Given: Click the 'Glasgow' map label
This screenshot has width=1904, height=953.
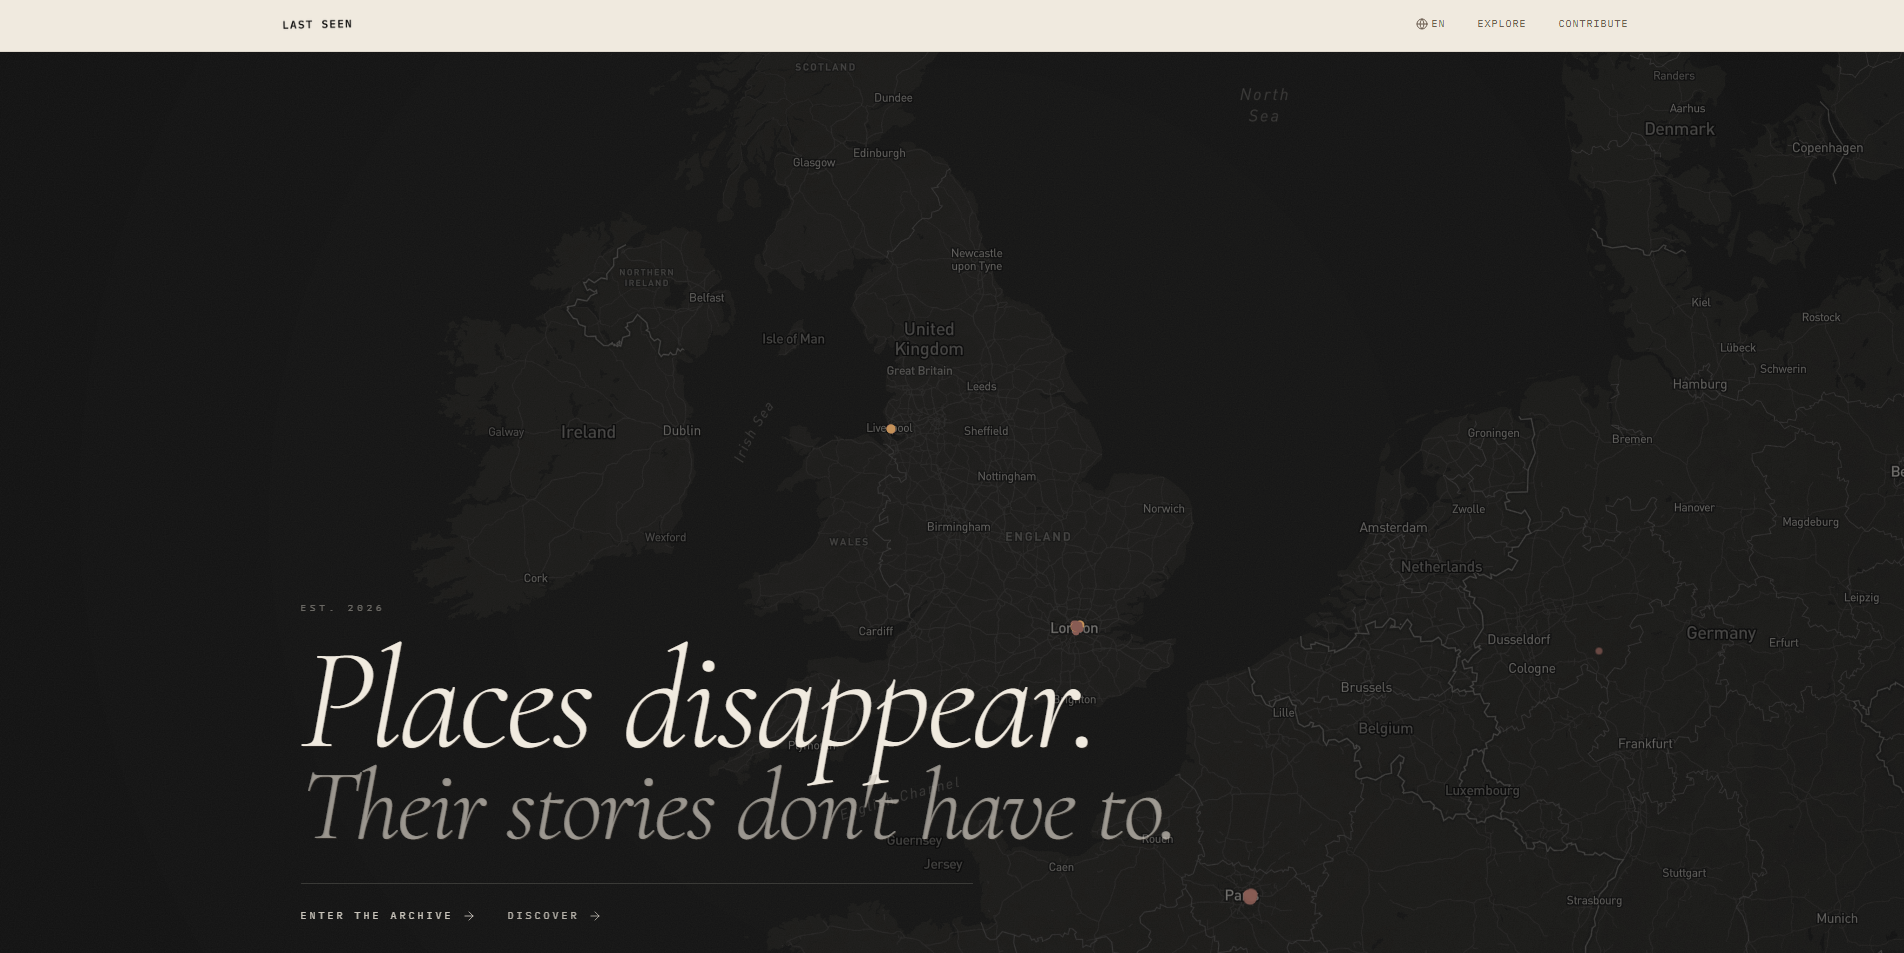Looking at the screenshot, I should pos(813,163).
